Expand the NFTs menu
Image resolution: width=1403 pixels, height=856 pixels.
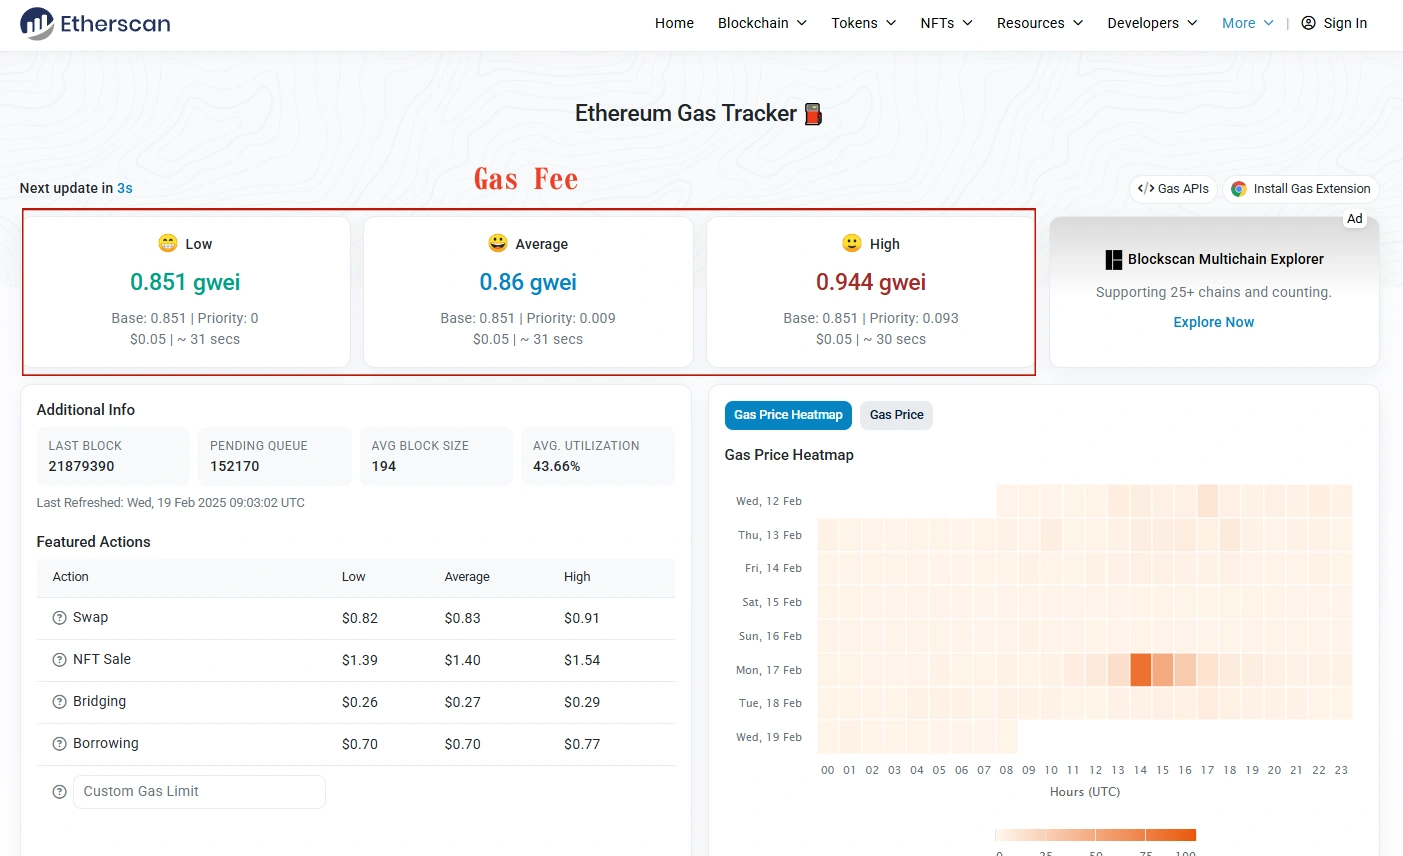coord(946,23)
